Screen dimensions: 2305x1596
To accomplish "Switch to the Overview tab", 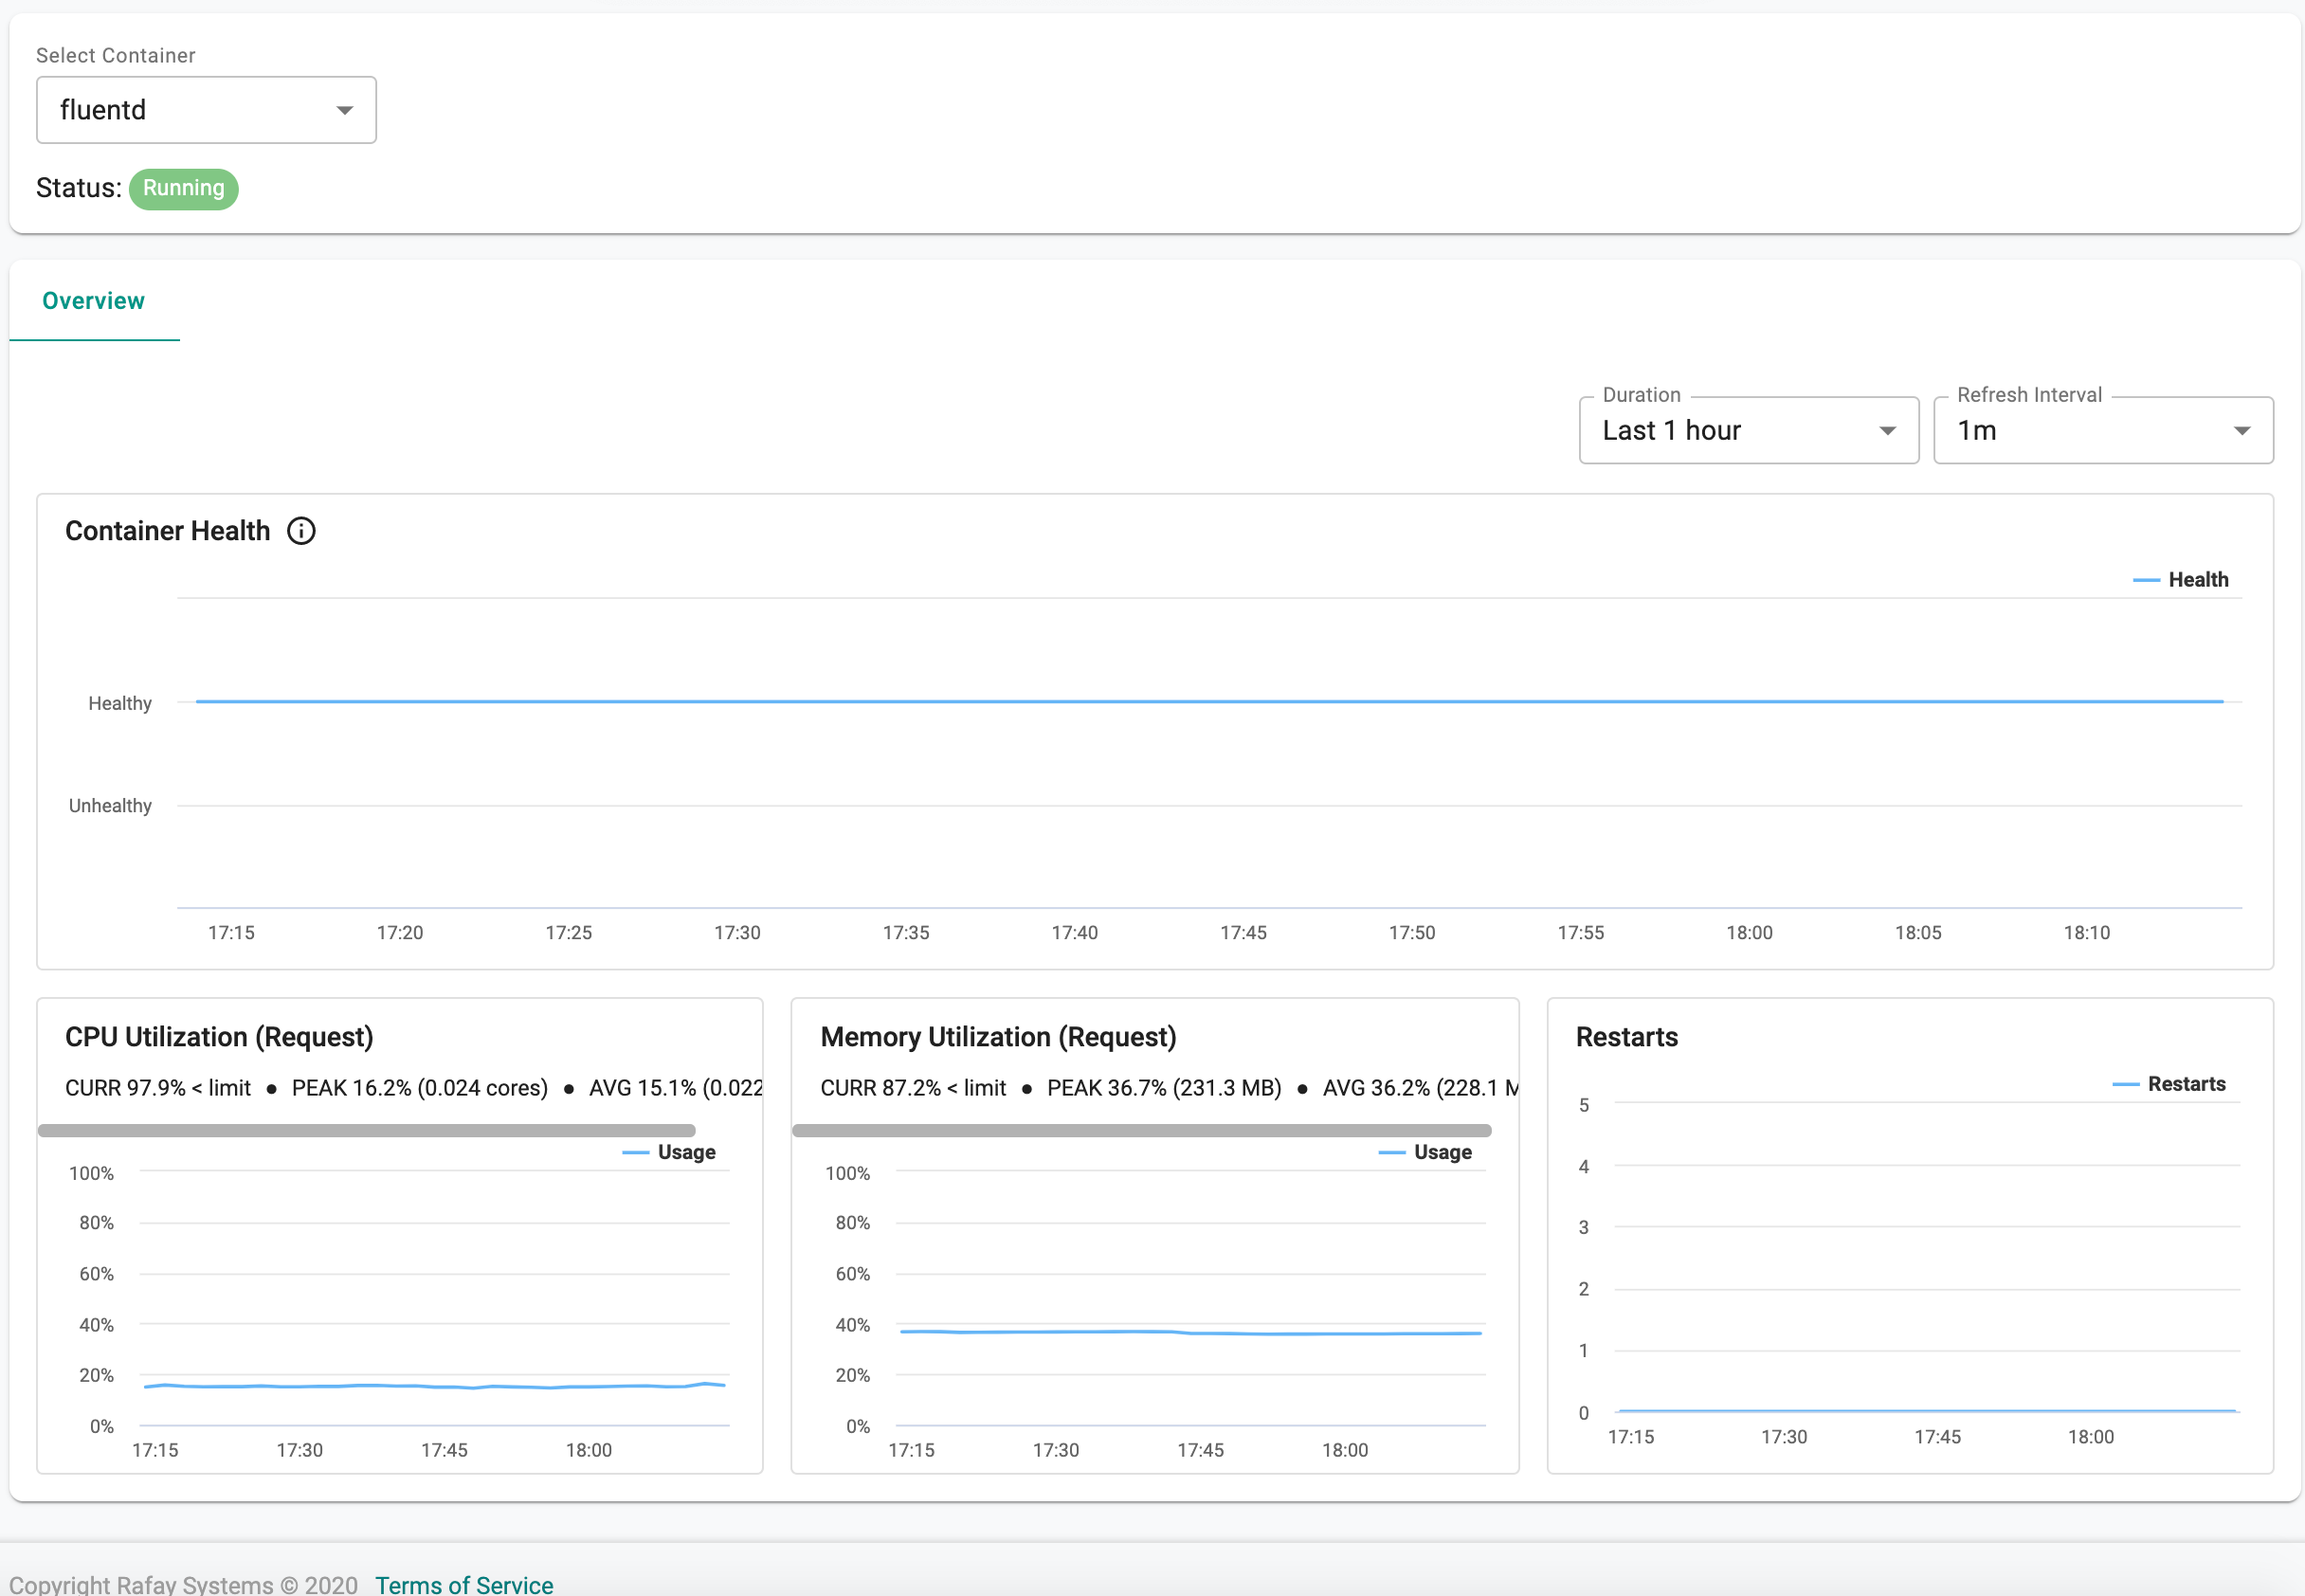I will 94,301.
